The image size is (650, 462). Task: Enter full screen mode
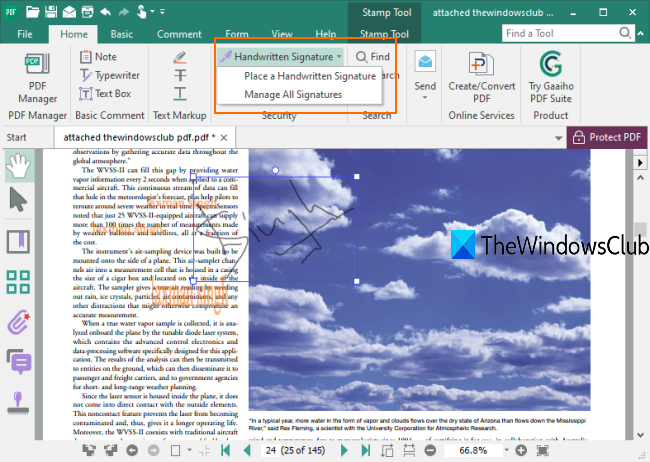[x=543, y=450]
